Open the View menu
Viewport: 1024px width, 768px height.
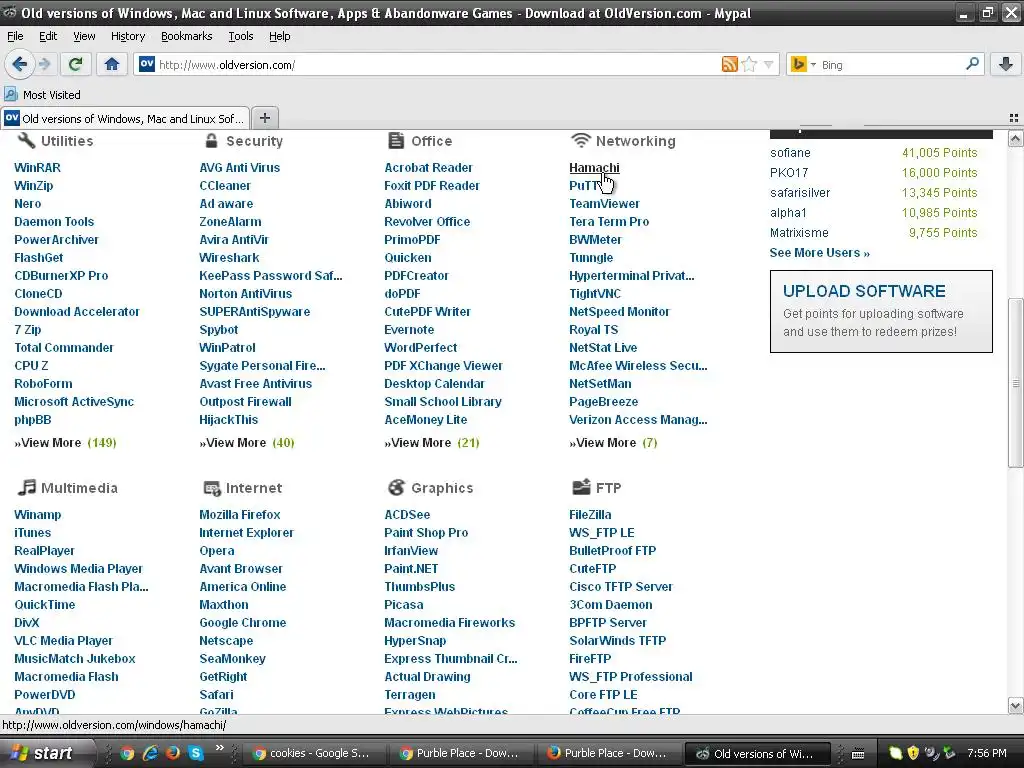(x=84, y=36)
